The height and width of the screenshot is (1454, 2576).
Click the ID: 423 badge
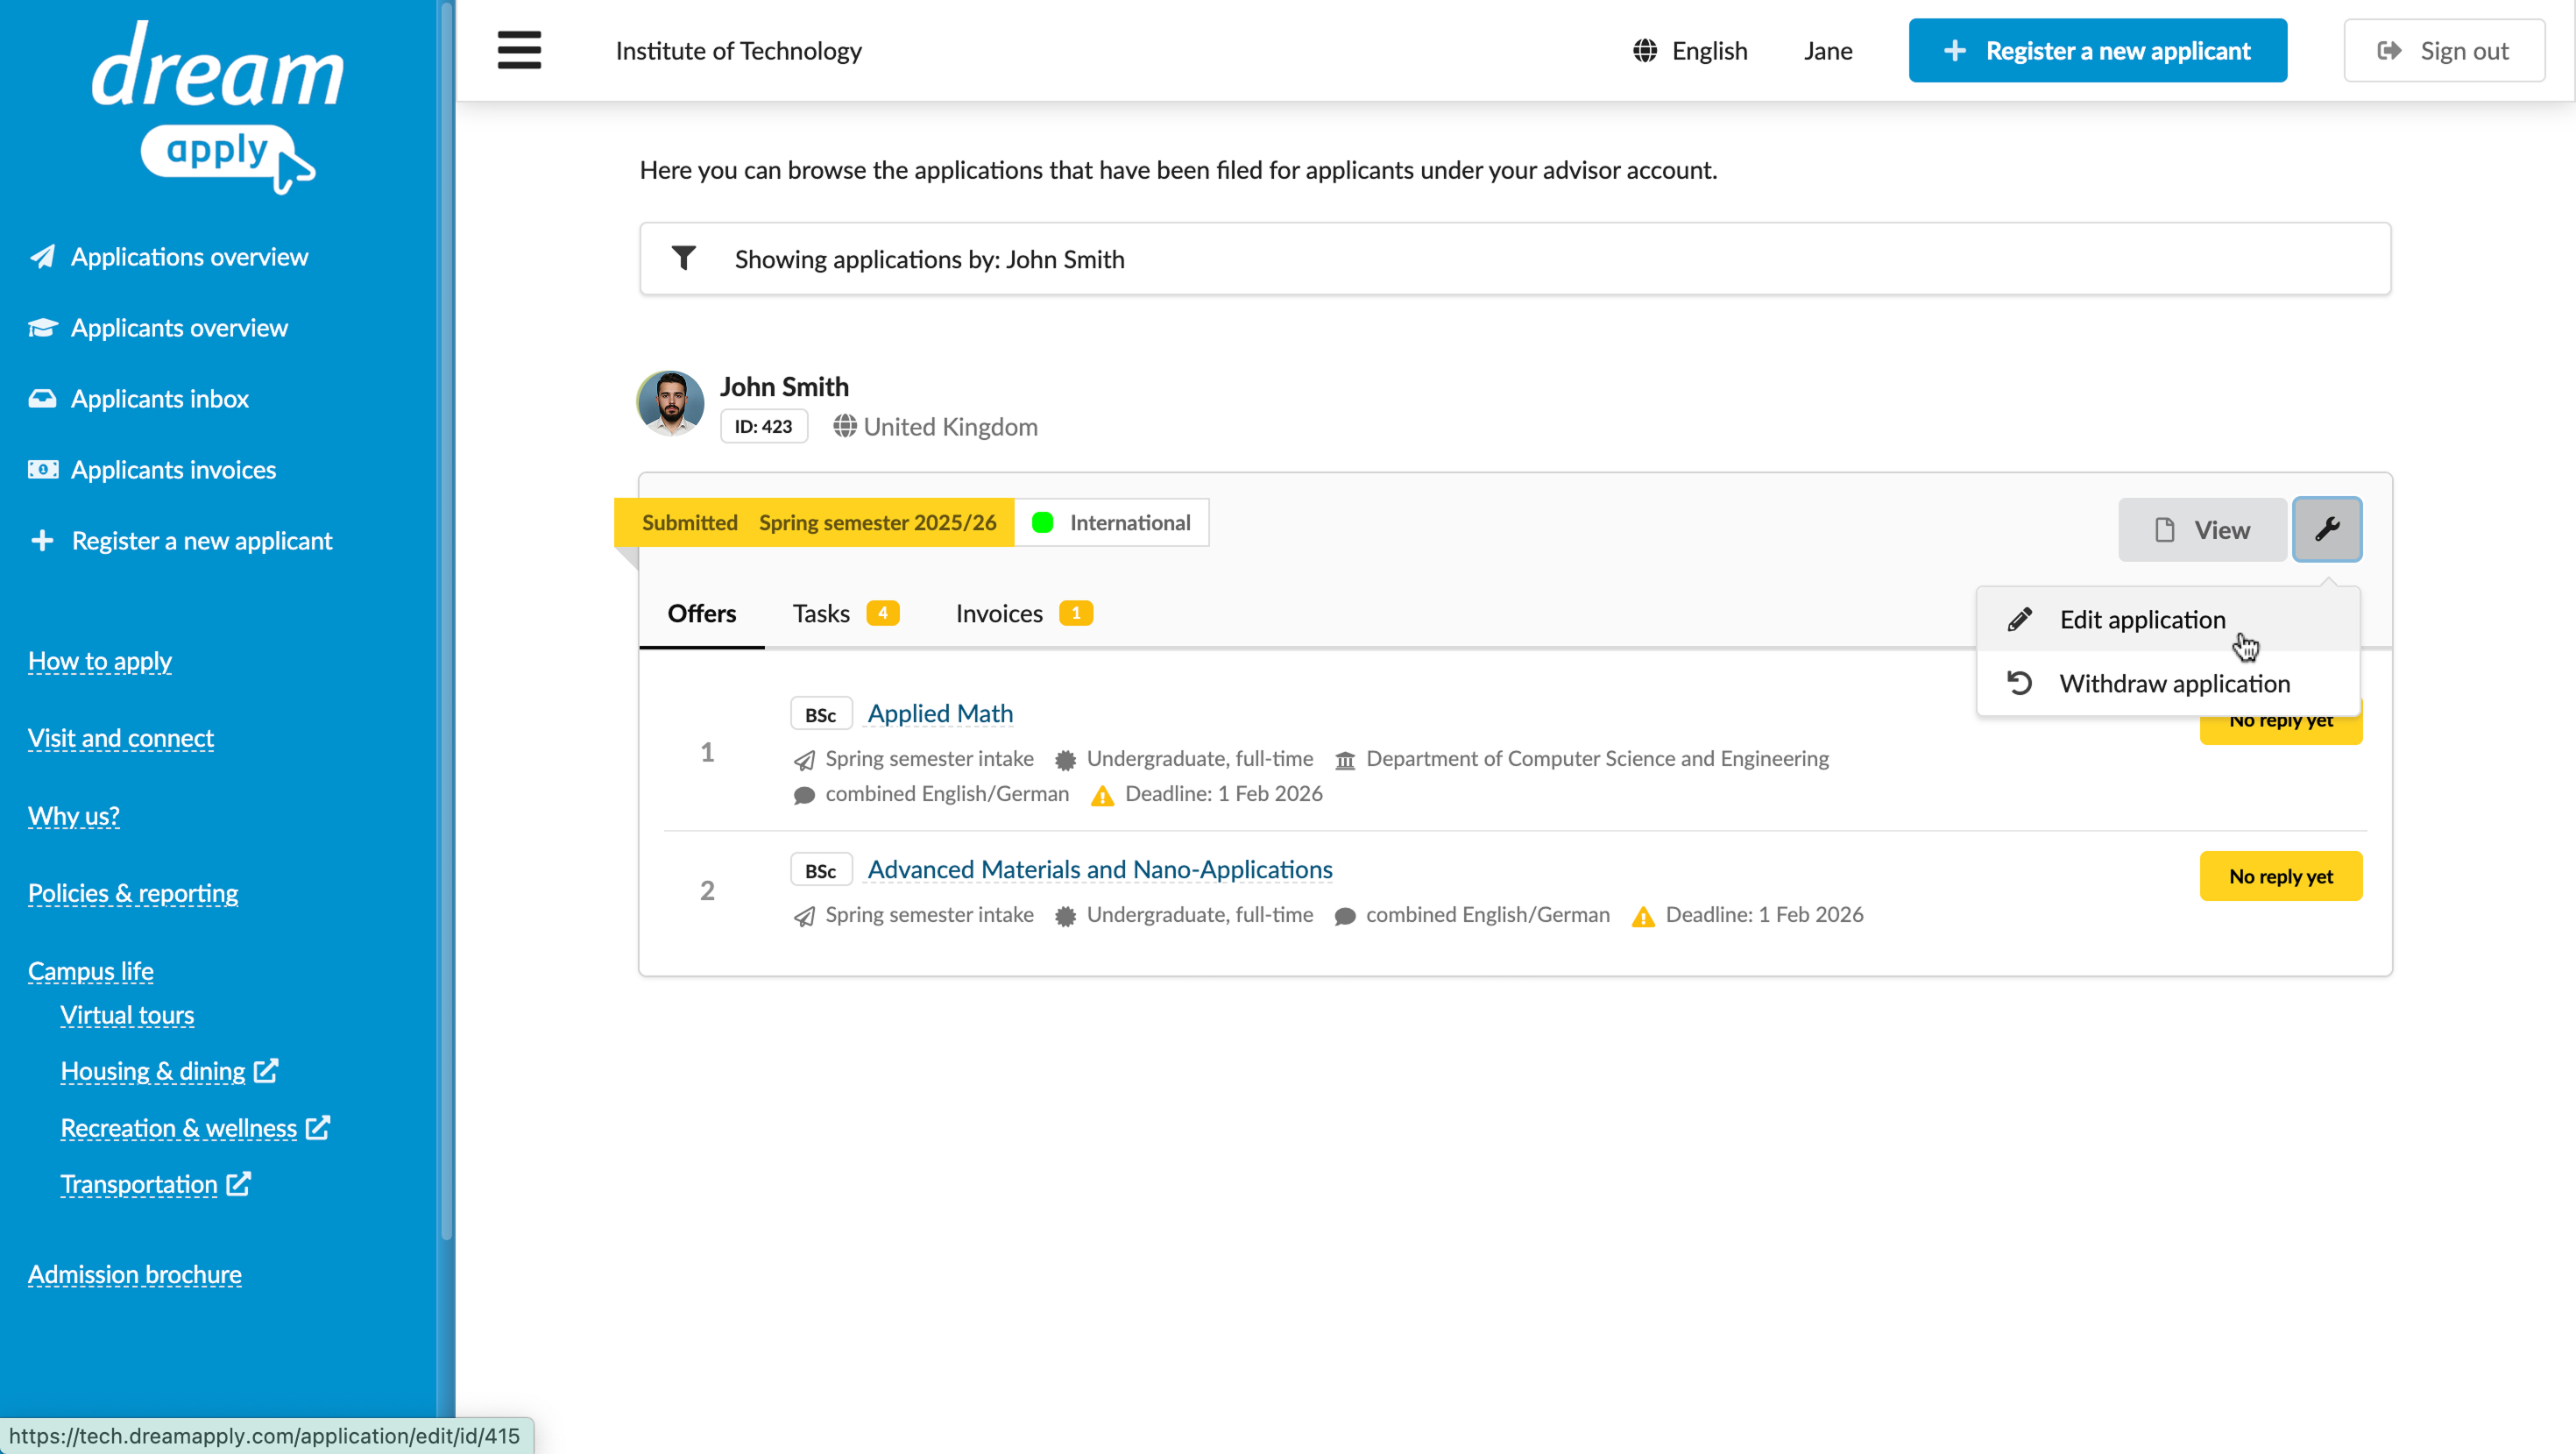coord(763,427)
